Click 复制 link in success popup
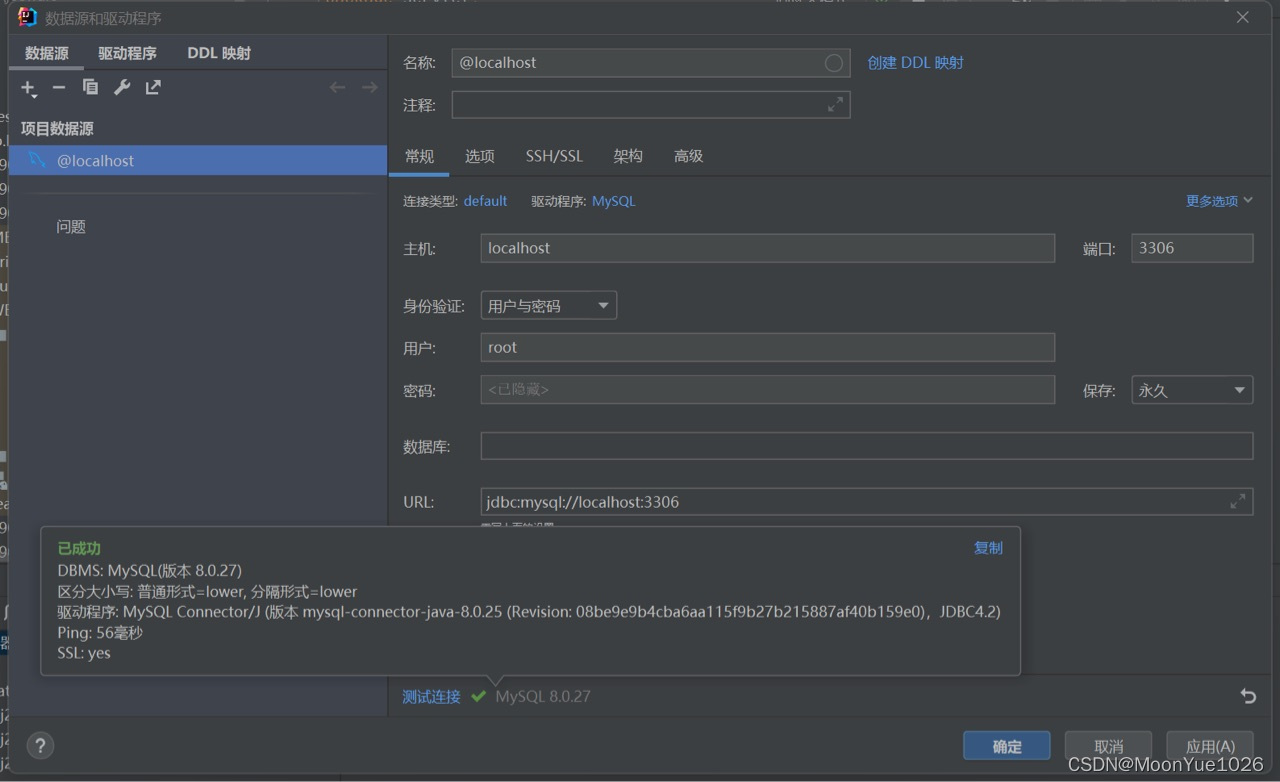The image size is (1280, 782). (988, 548)
